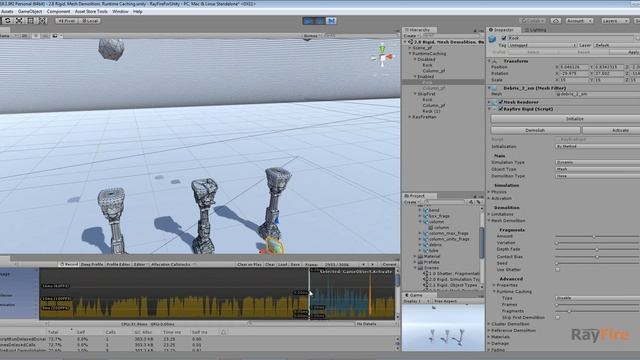Open the Asset Store Tools menu

(91, 11)
